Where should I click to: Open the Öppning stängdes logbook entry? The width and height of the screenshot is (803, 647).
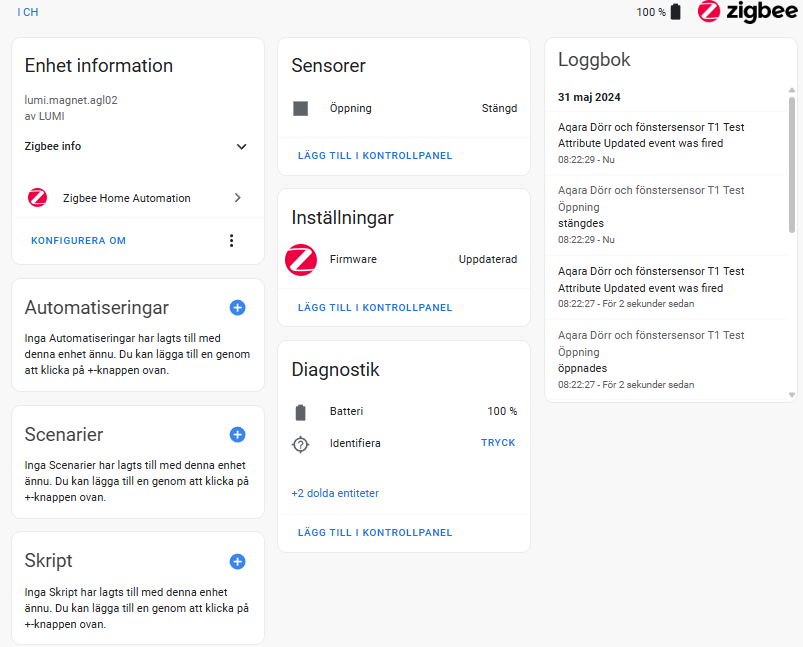666,215
